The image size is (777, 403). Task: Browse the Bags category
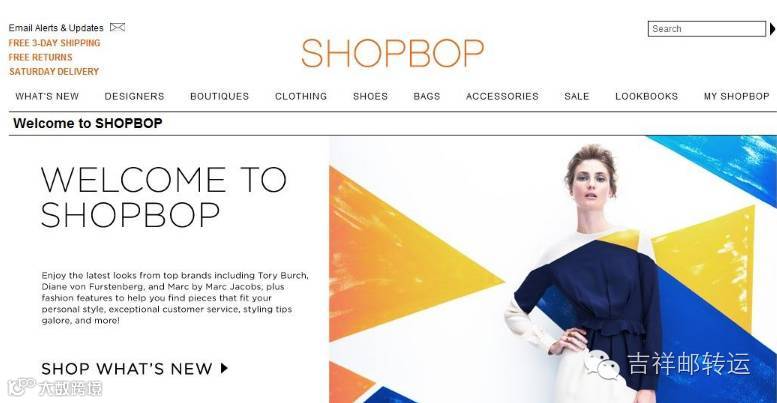[427, 96]
